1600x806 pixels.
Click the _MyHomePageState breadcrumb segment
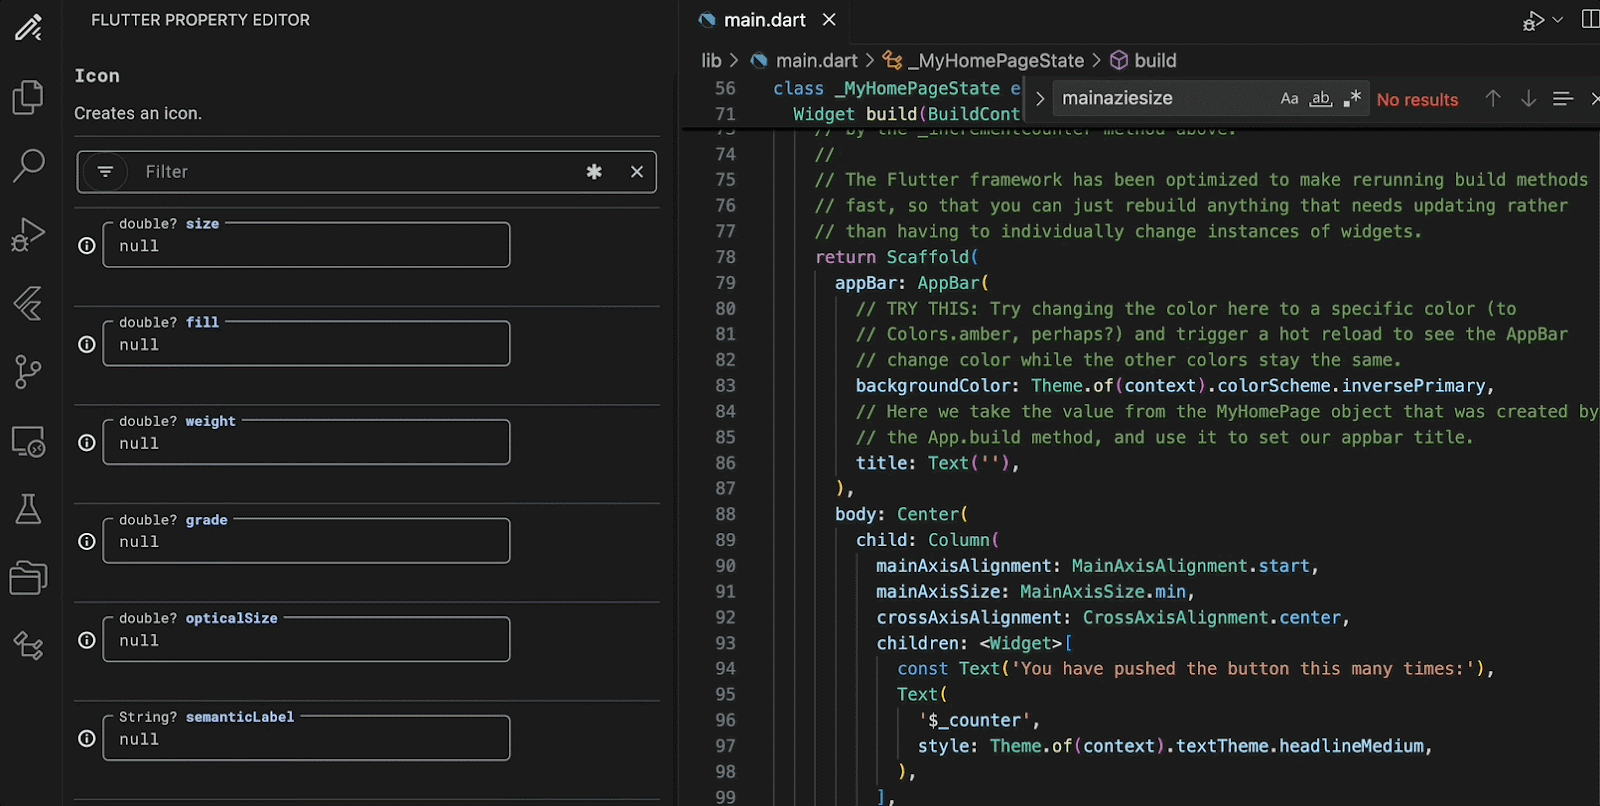995,61
